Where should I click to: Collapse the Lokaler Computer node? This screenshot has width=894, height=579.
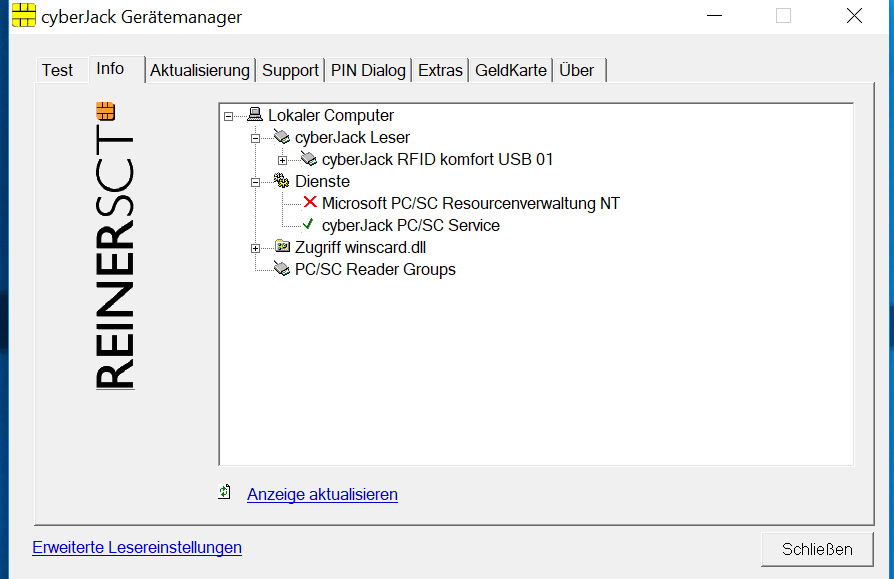pyautogui.click(x=229, y=116)
